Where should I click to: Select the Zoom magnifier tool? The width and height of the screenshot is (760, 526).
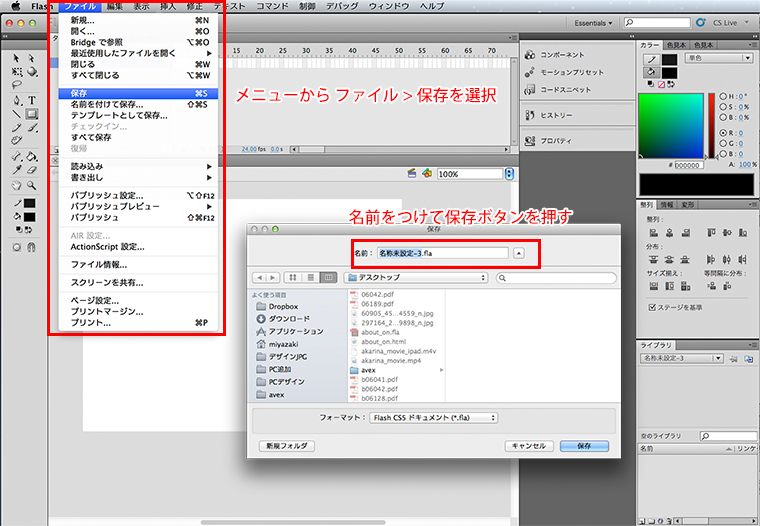[32, 185]
